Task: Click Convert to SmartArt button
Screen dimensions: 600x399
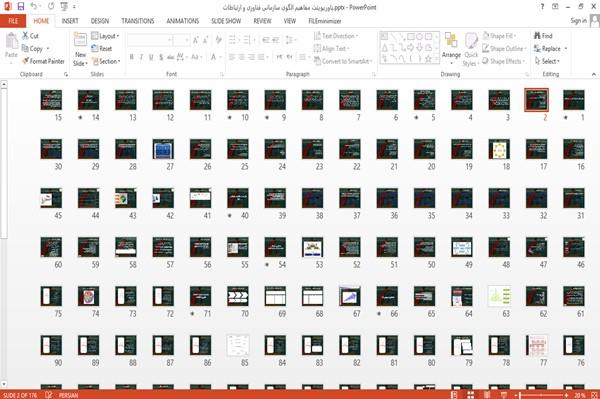Action: [343, 61]
